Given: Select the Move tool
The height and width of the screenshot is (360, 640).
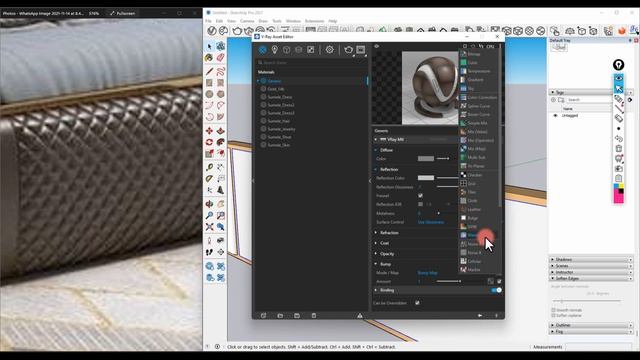Looking at the screenshot, I should click(x=209, y=131).
